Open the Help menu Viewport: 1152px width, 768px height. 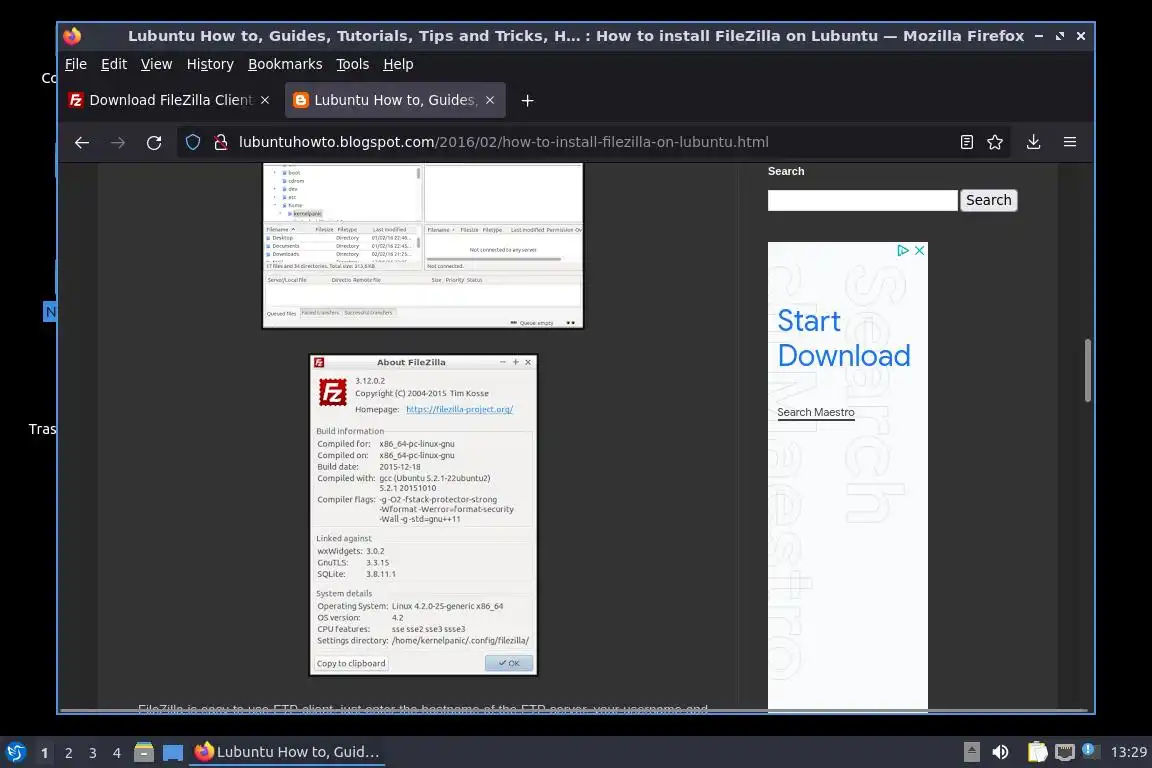[x=398, y=64]
